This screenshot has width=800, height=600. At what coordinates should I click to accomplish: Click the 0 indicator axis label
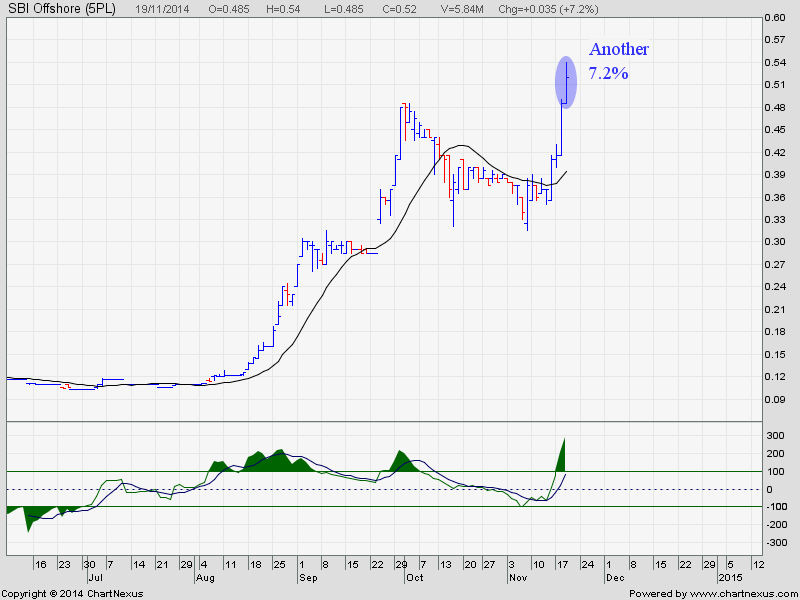tap(771, 489)
